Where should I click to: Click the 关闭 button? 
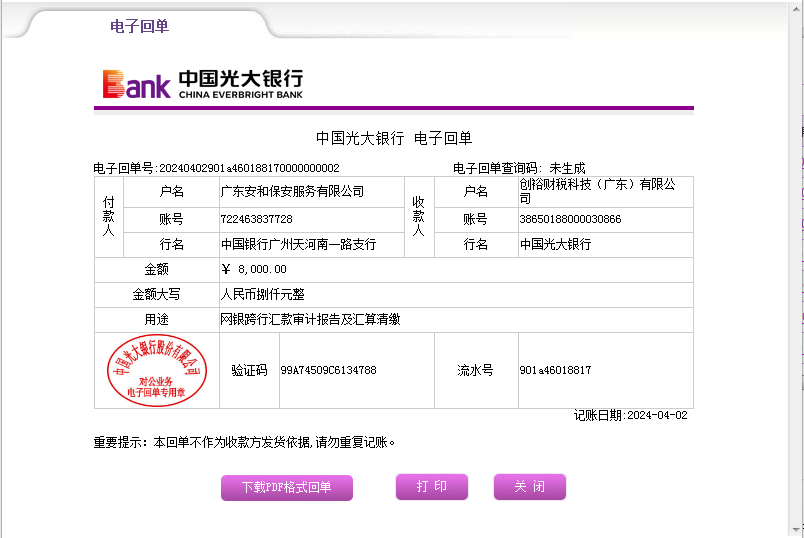tap(530, 486)
